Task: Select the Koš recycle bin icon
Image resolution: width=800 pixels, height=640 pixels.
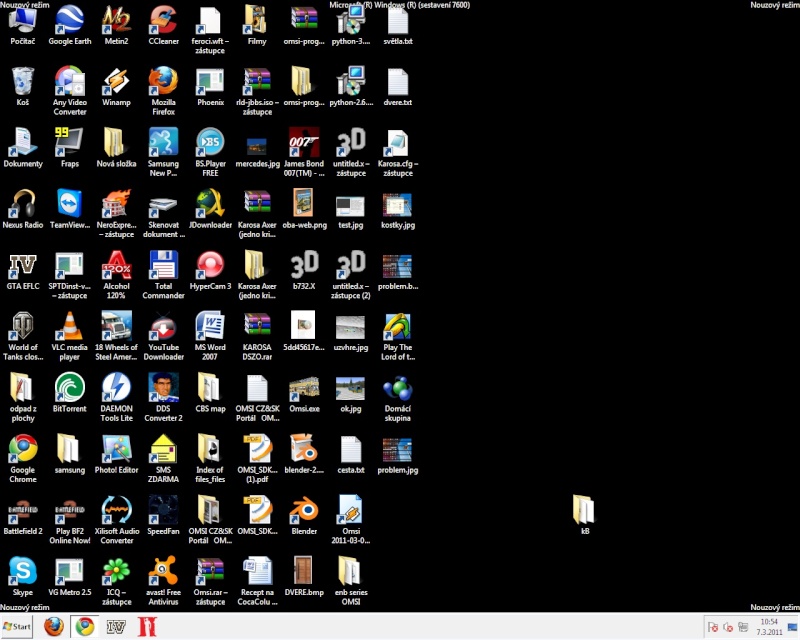Action: tap(22, 87)
